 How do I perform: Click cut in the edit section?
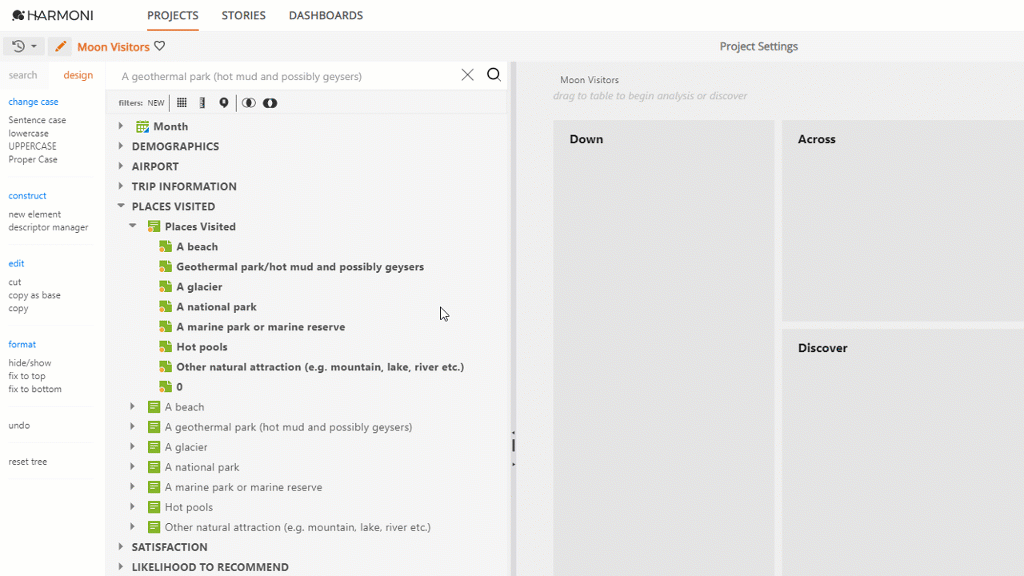15,282
